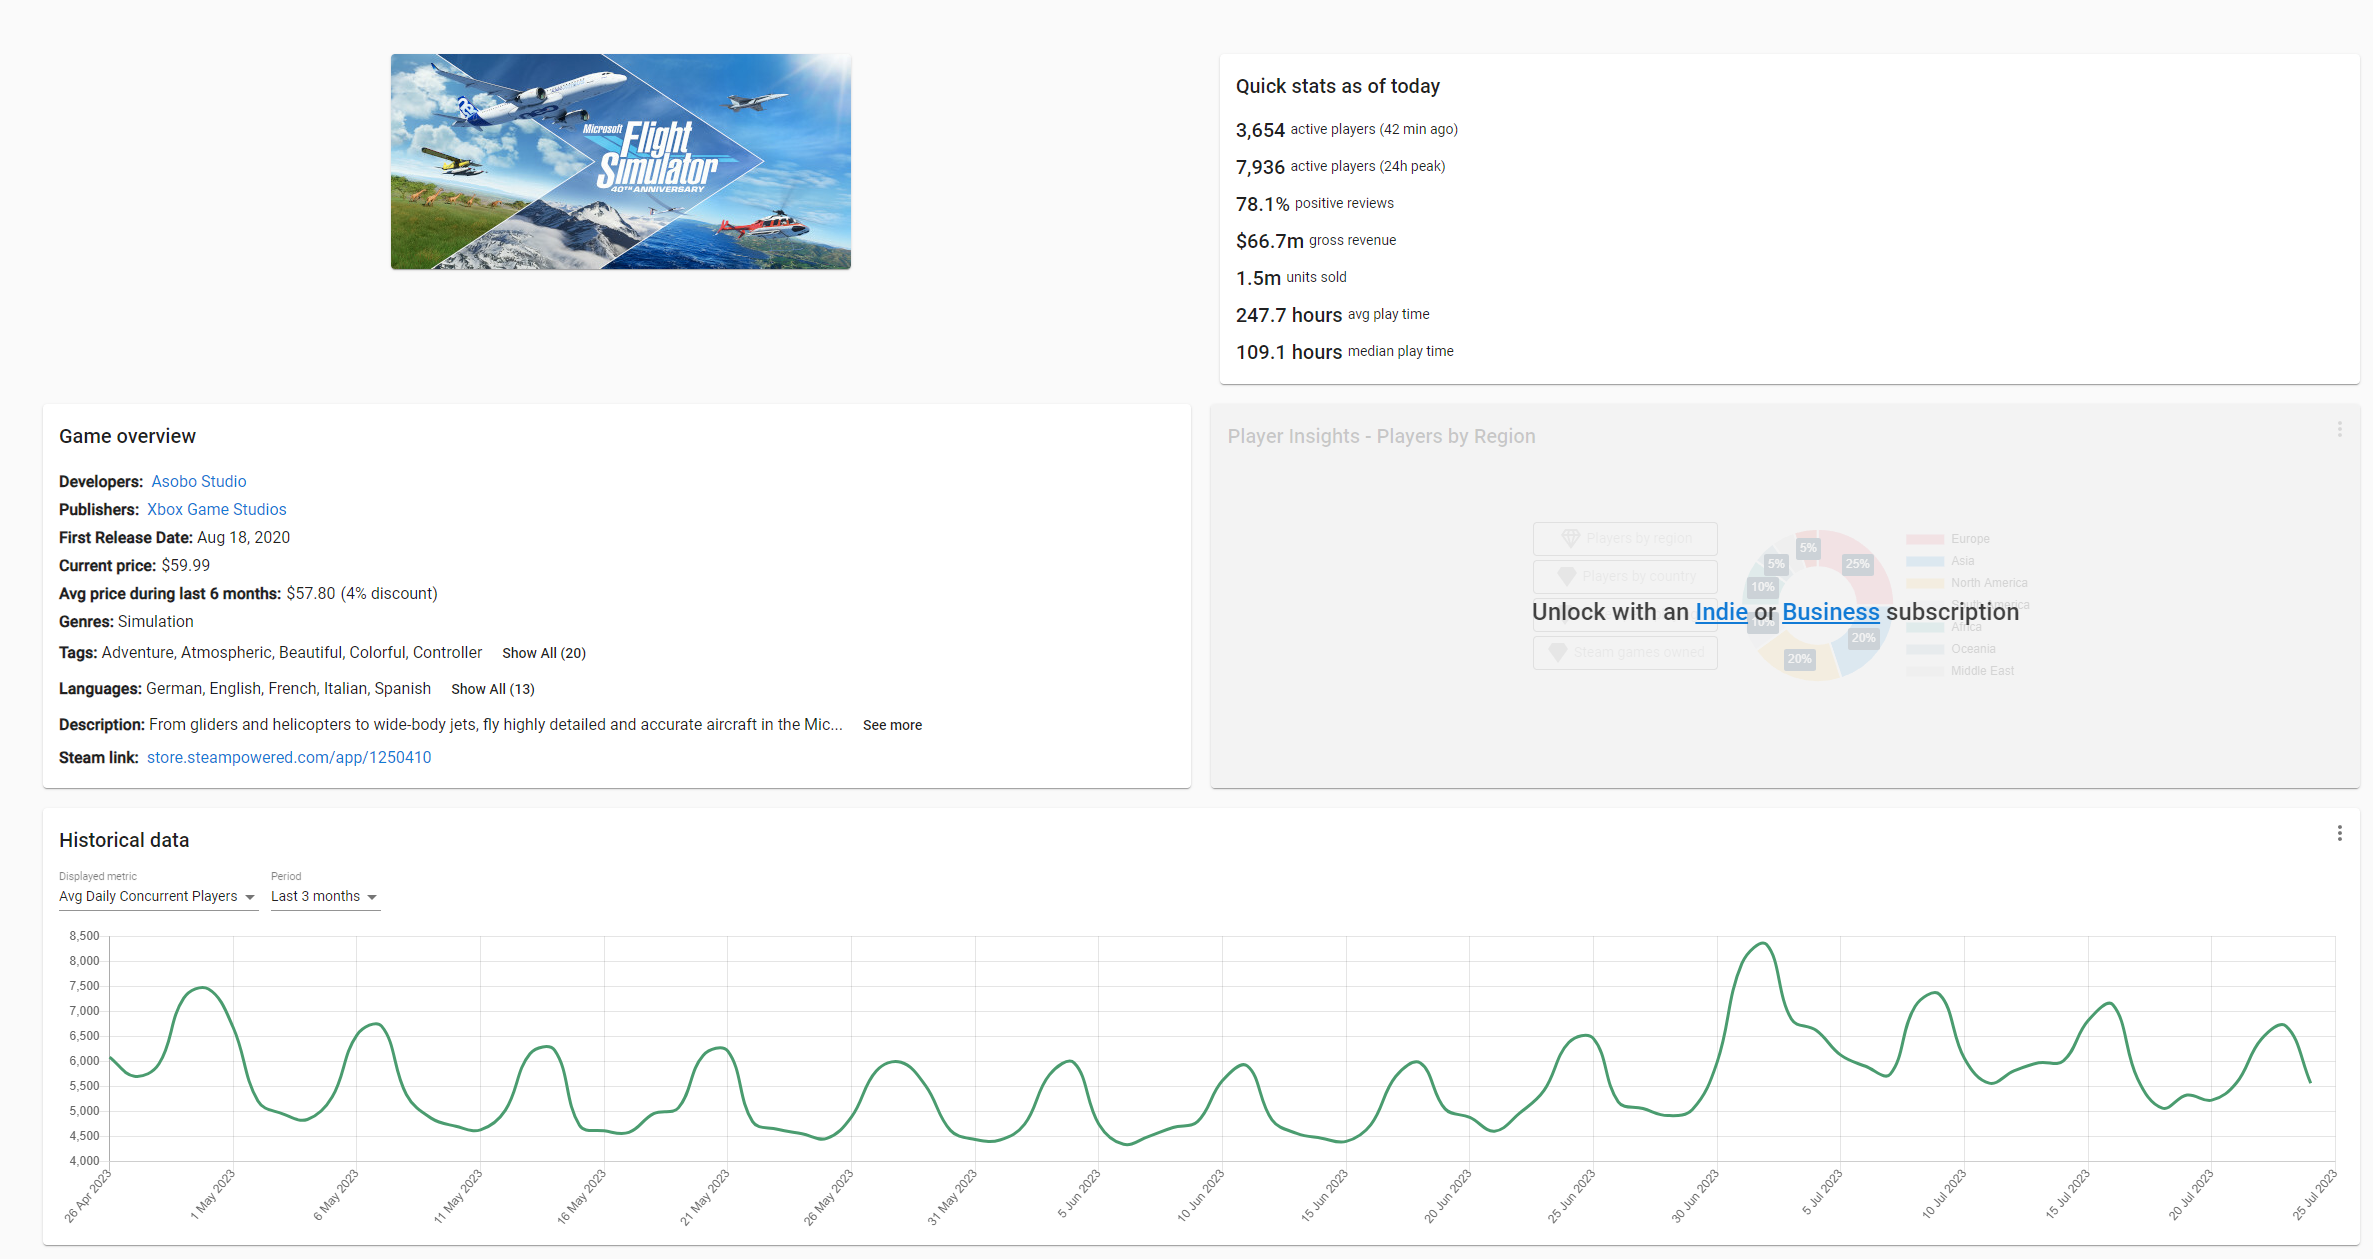Click the 1 May 2023 chart peak
The width and height of the screenshot is (2373, 1259).
pyautogui.click(x=203, y=988)
